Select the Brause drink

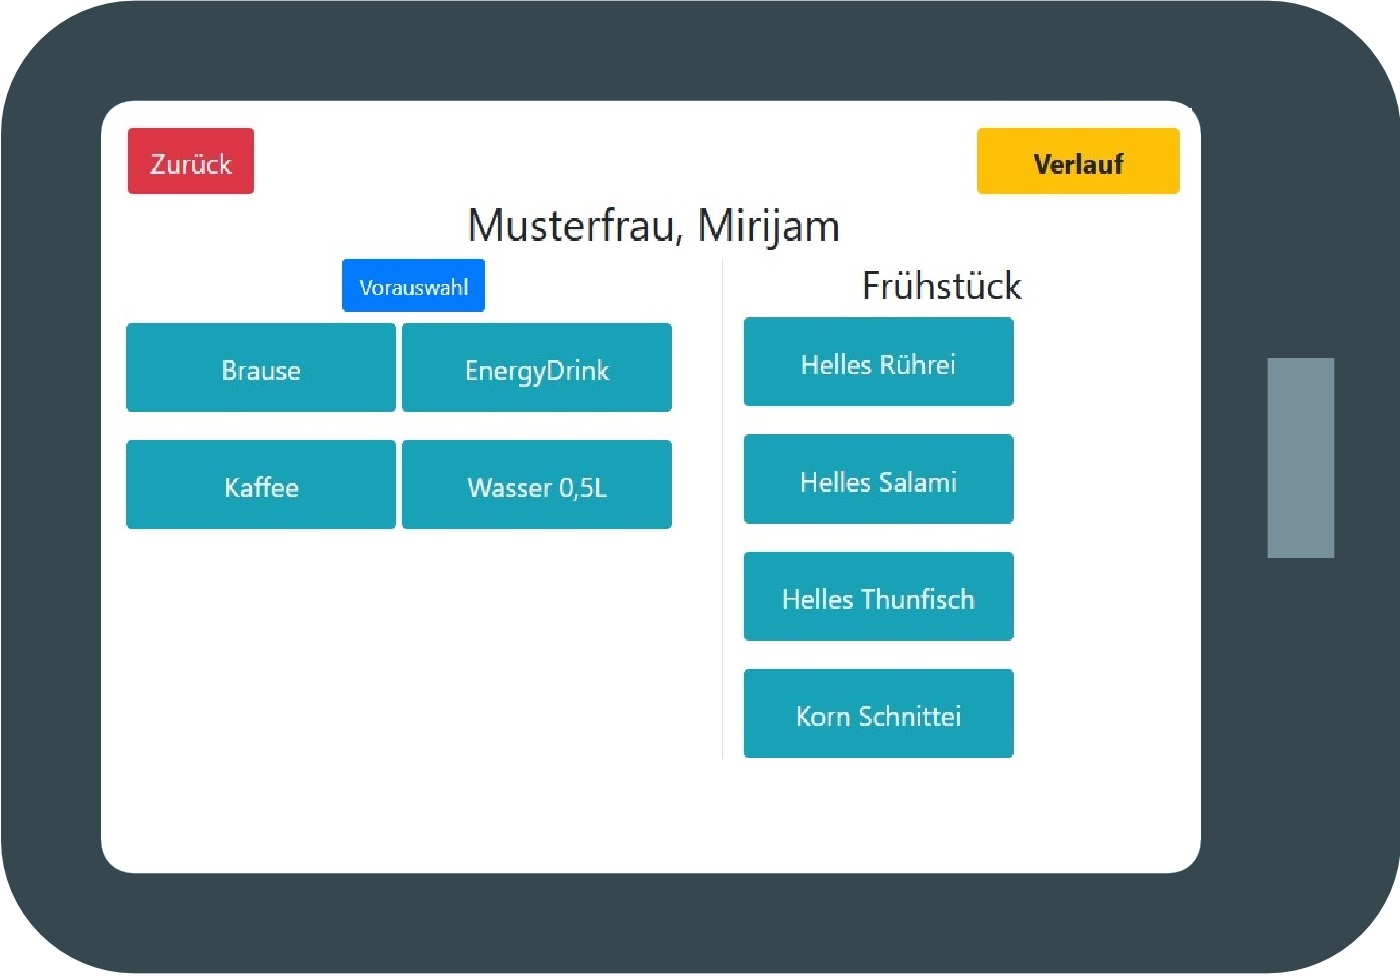[x=261, y=369]
